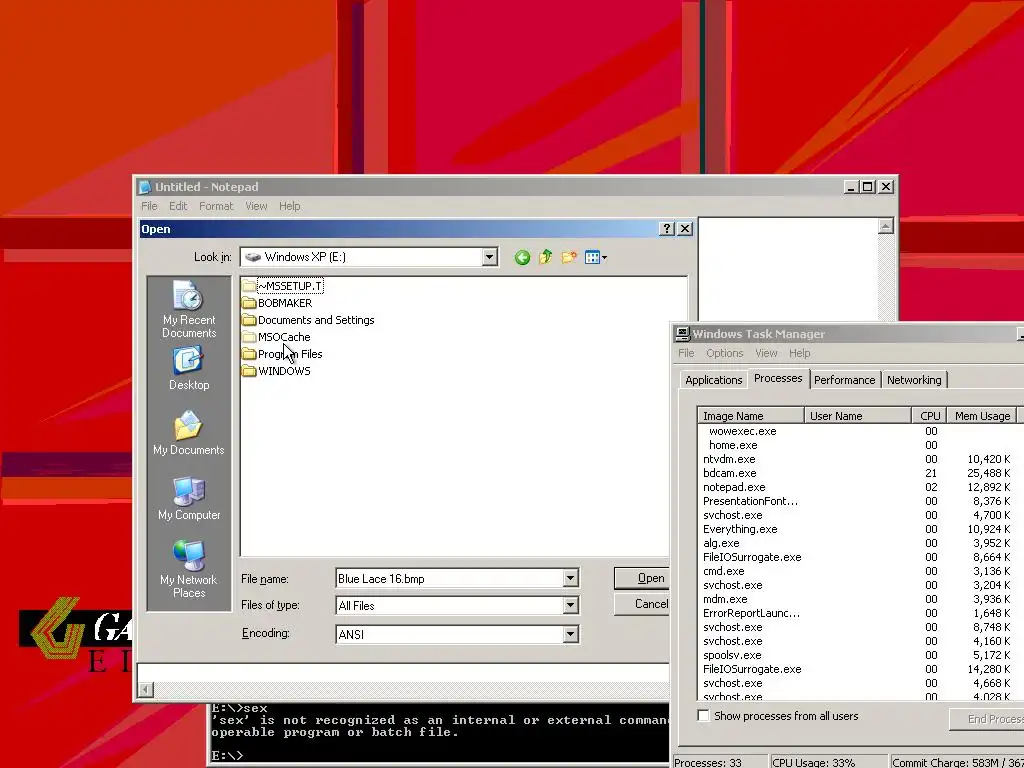This screenshot has width=1024, height=768.
Task: Sort processes by CPU column
Action: [x=929, y=416]
